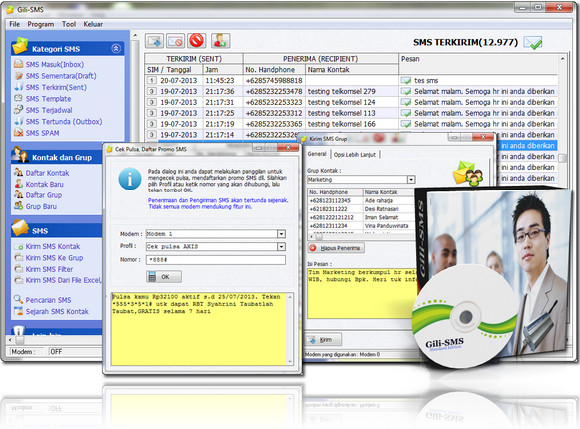Click the Kontak dan Grup panel header
Viewport: 580px width, 429px height.
tap(56, 157)
